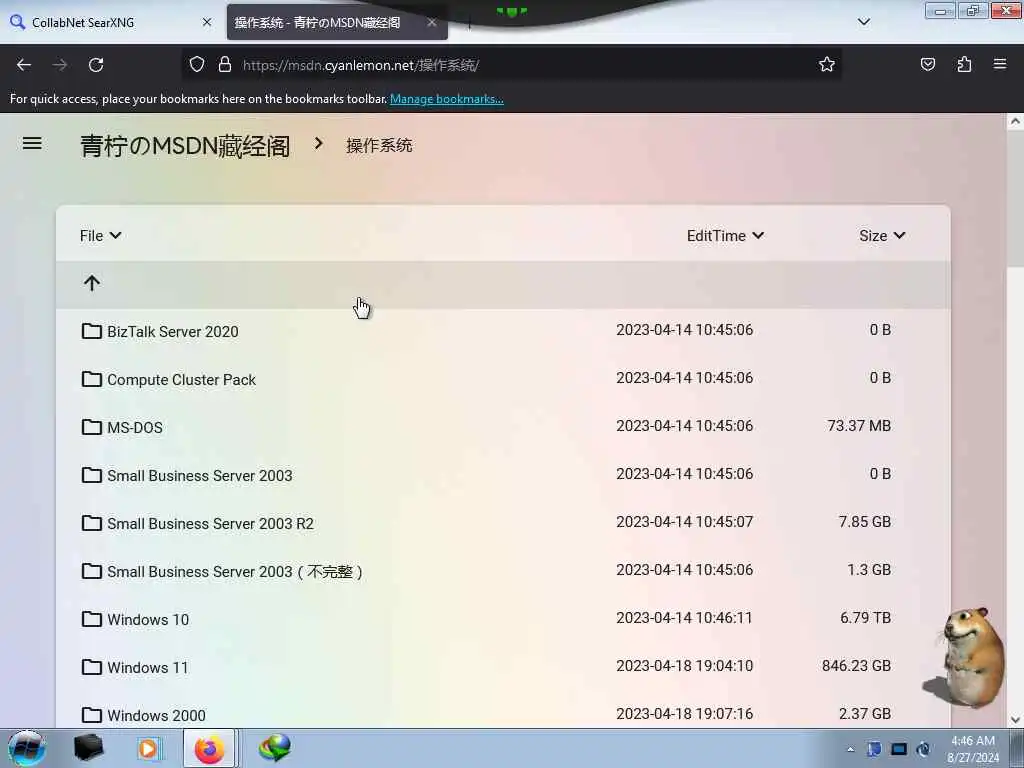
Task: Click the MS-DOS folder icon
Action: [91, 427]
